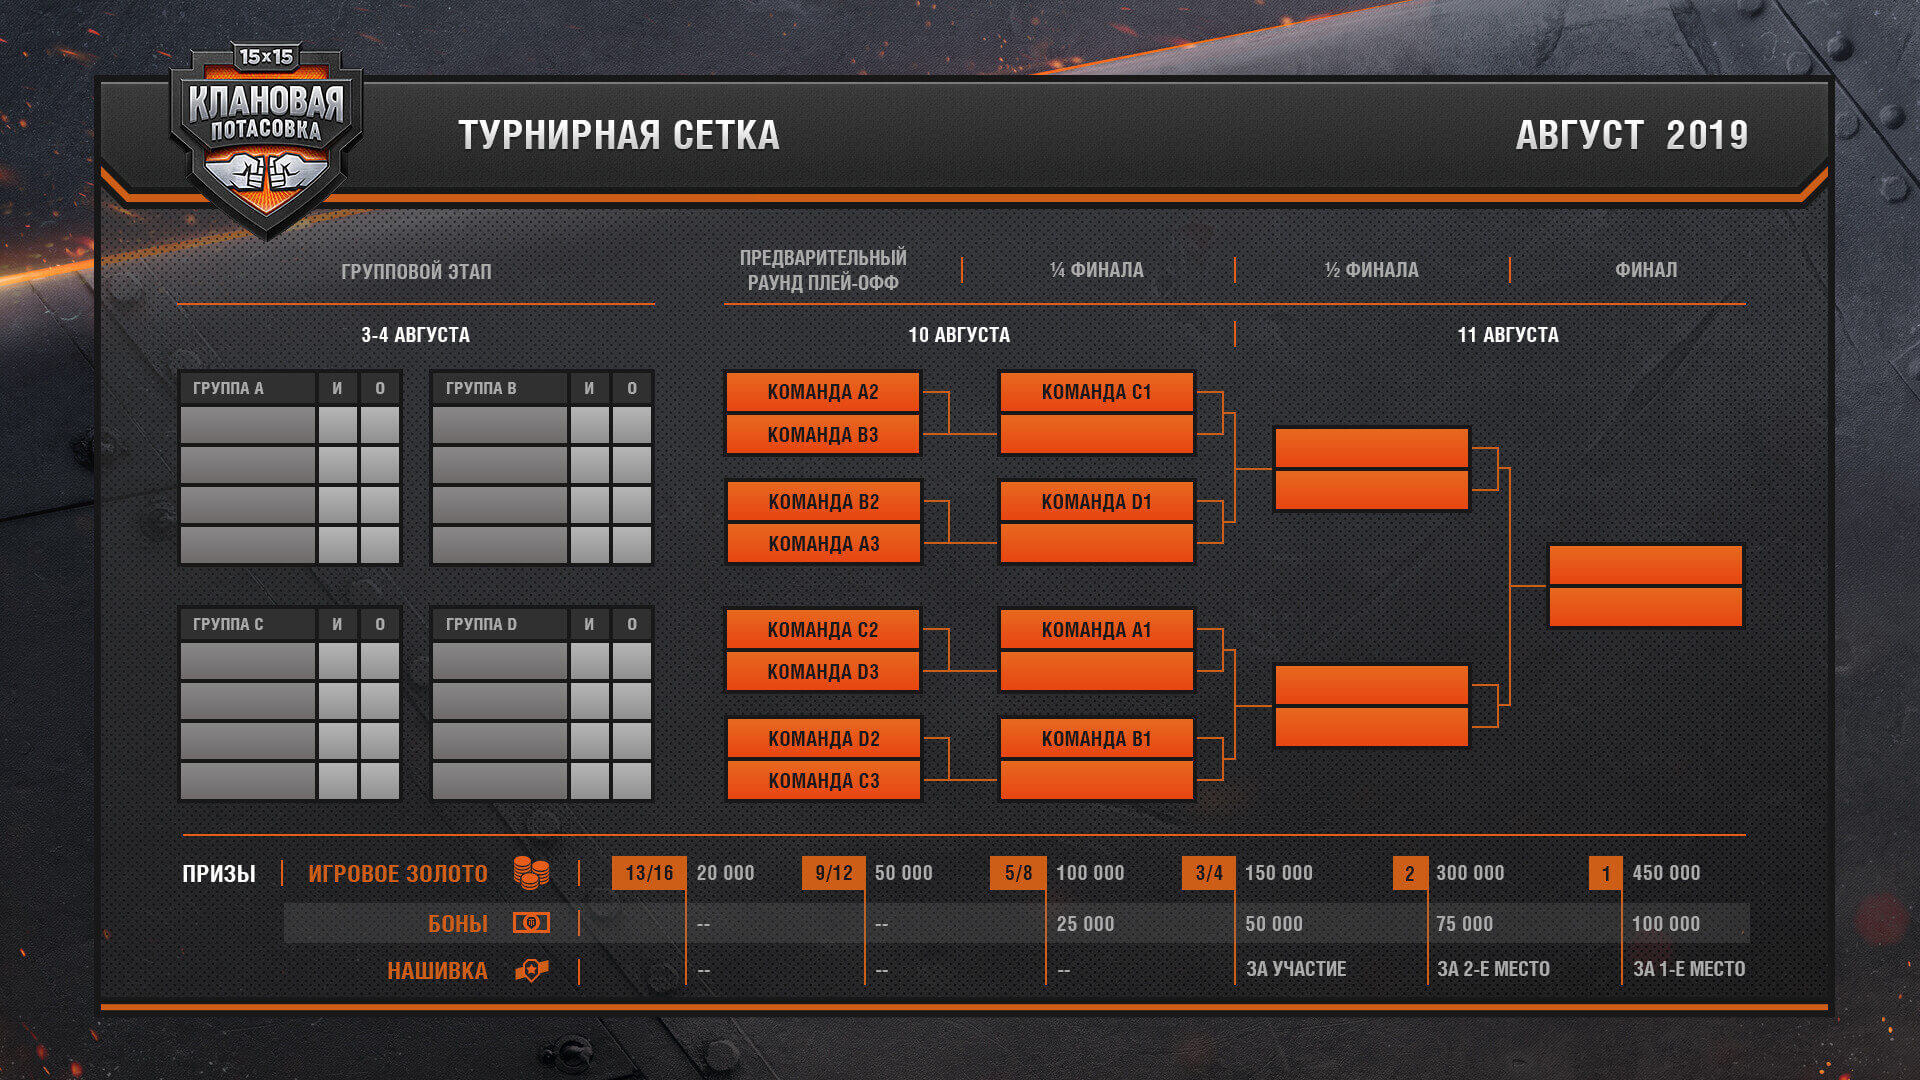Click the 13/16 place prize badge

tap(649, 873)
